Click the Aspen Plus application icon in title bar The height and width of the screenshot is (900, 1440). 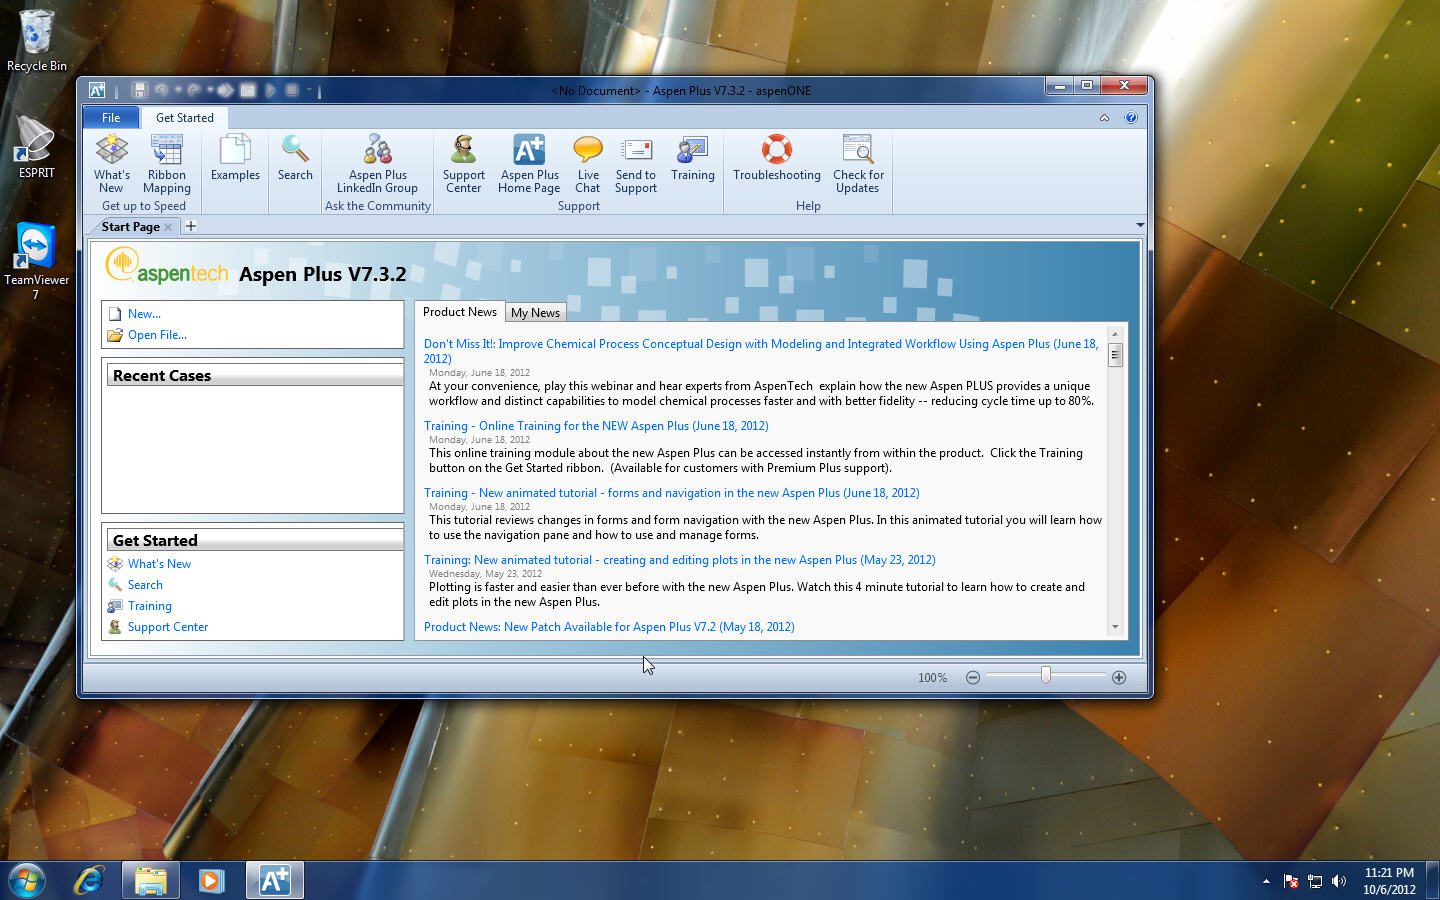pos(97,90)
